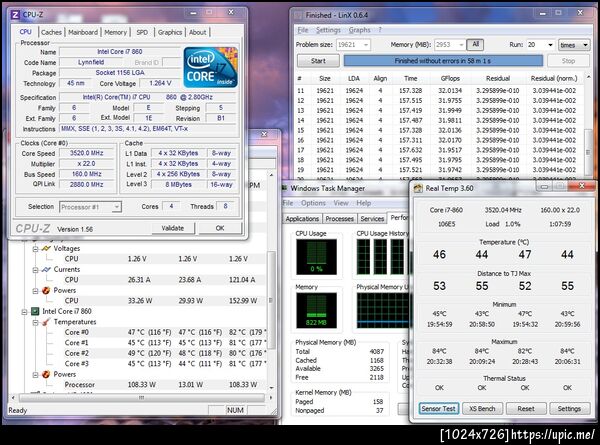Click the Currents wave icon in tree
The height and width of the screenshot is (445, 600).
[x=46, y=269]
